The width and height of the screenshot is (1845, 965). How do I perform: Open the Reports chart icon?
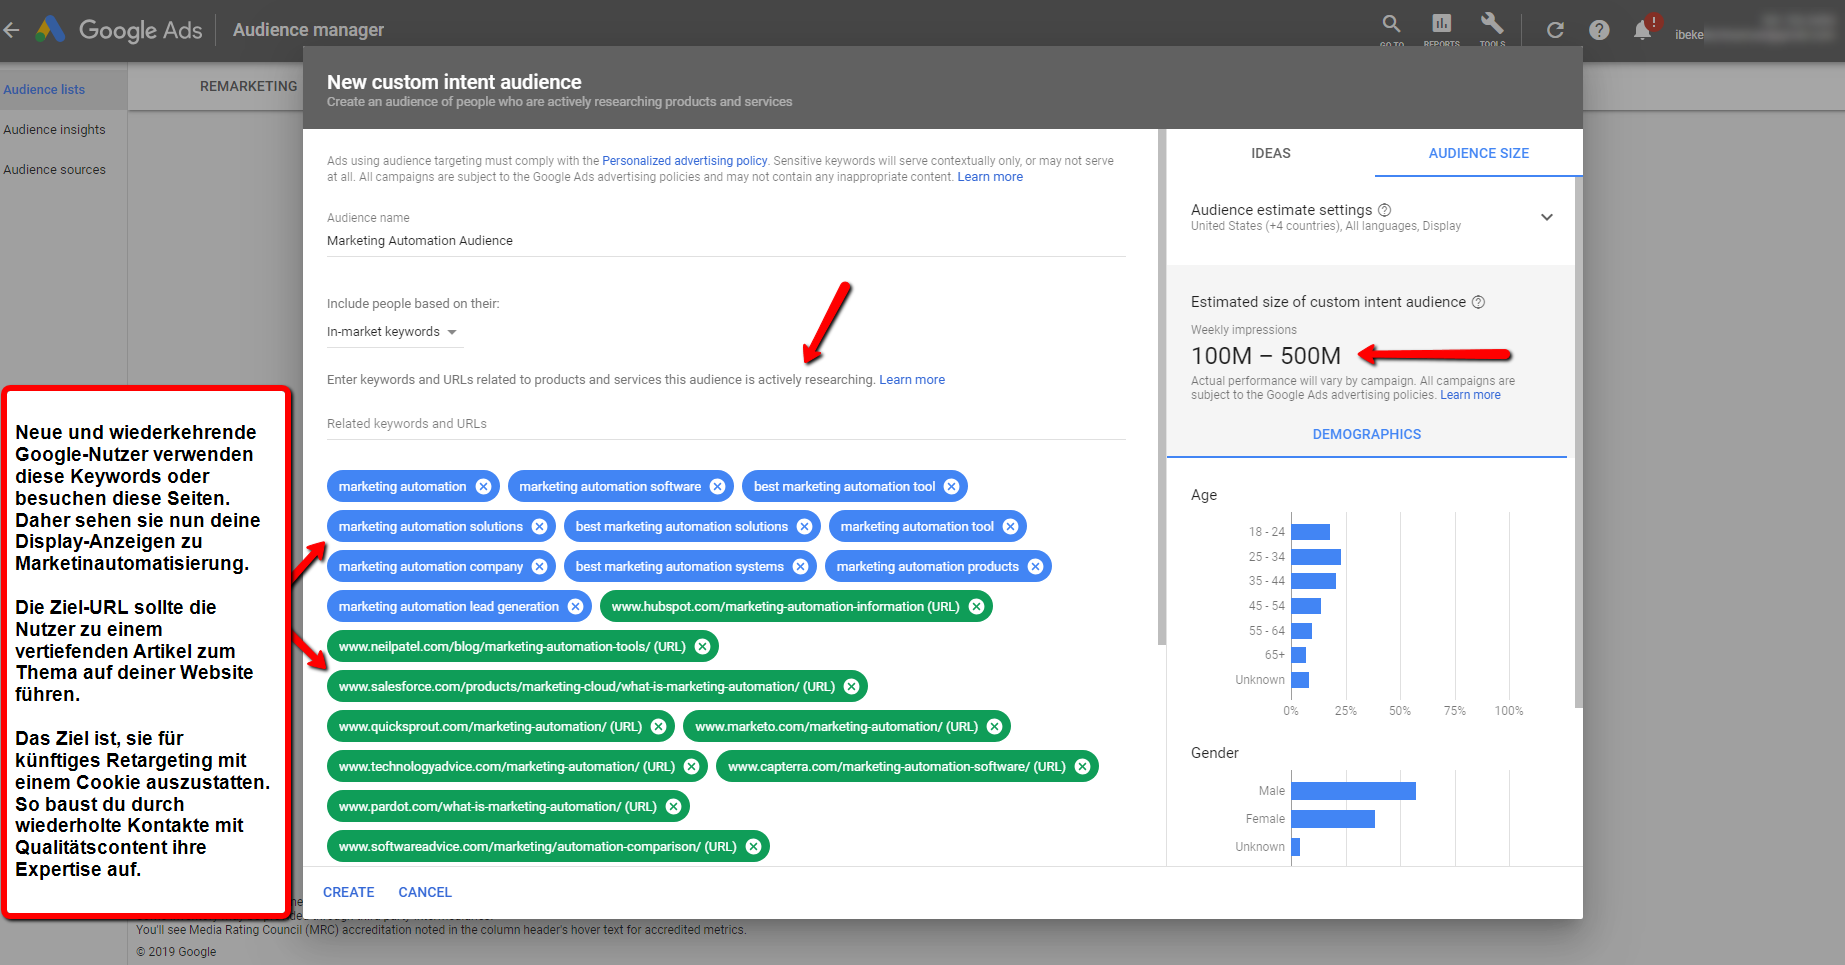[1441, 24]
